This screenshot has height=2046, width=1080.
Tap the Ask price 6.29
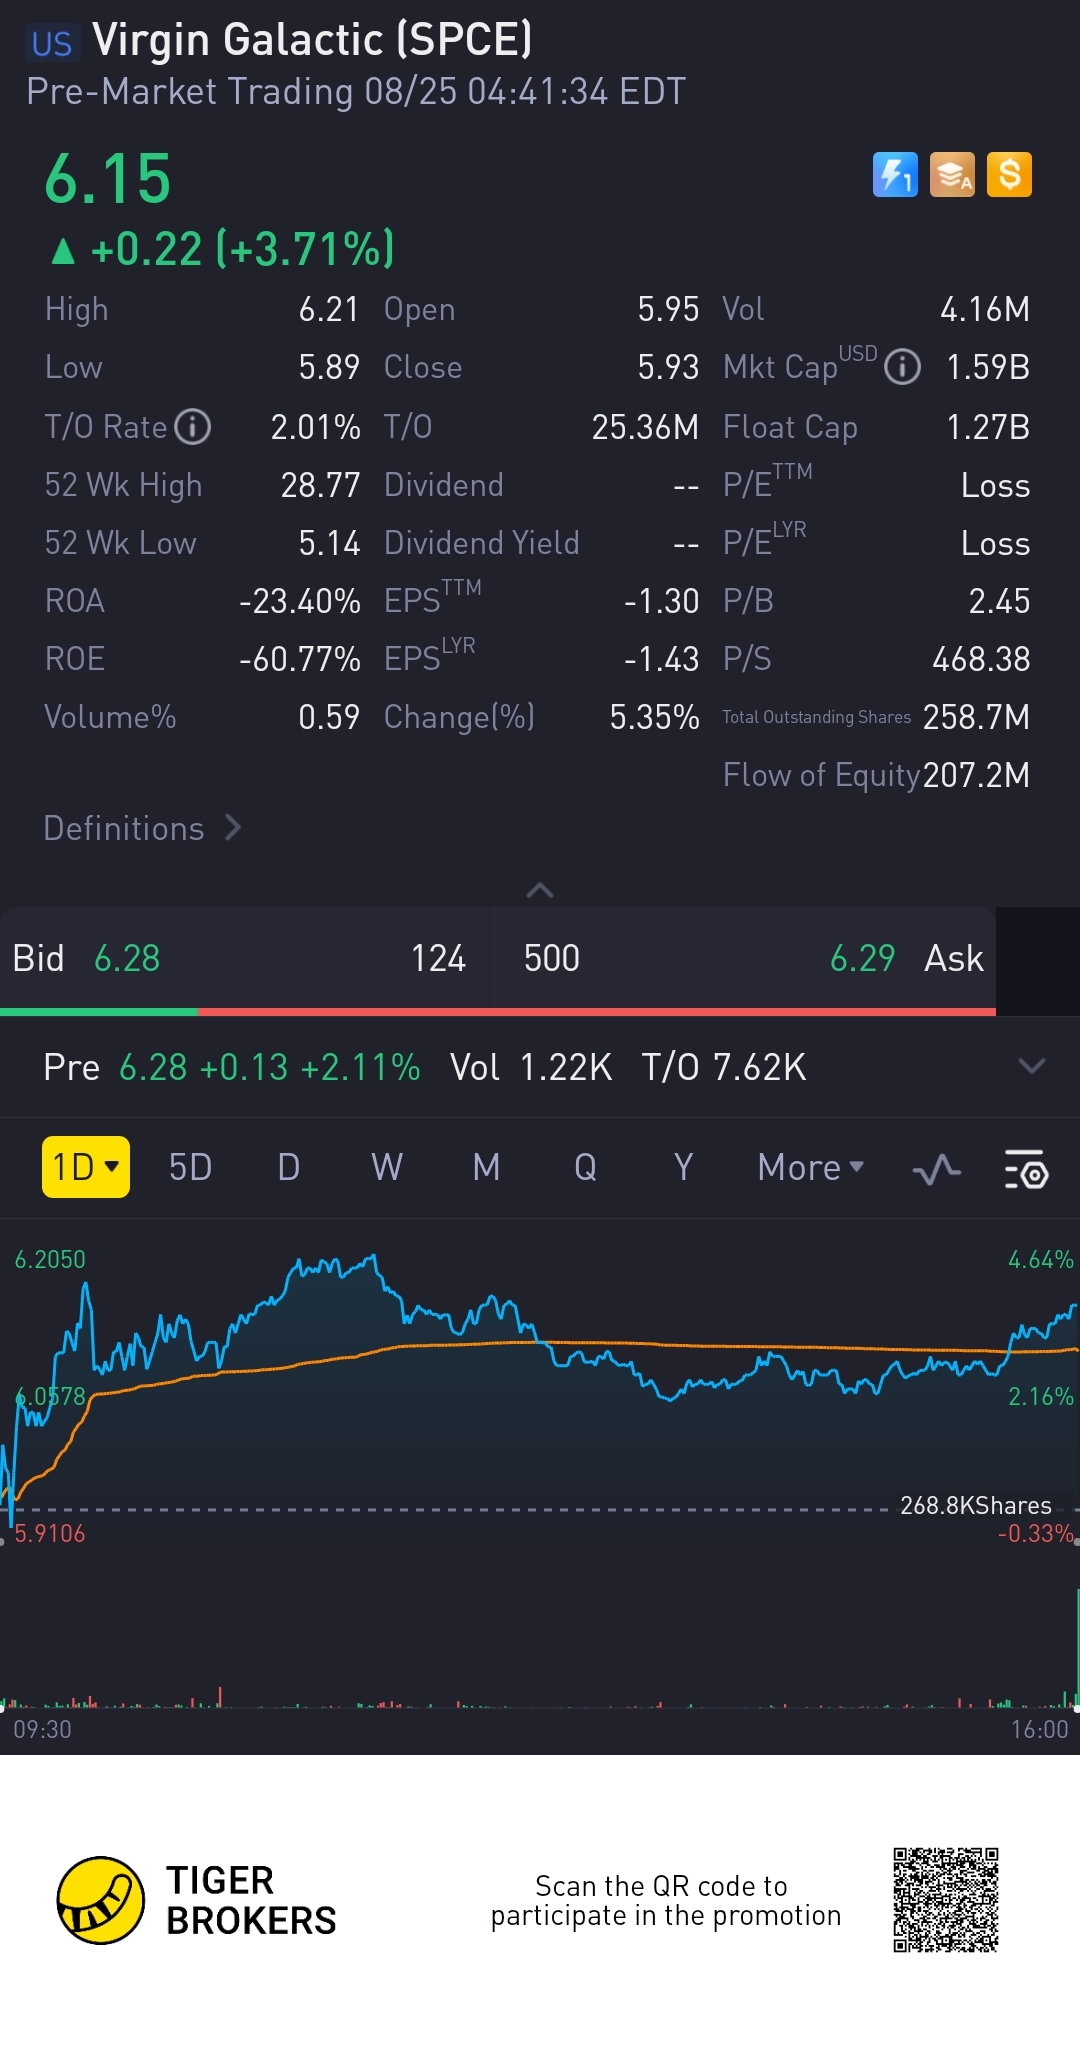click(x=862, y=958)
